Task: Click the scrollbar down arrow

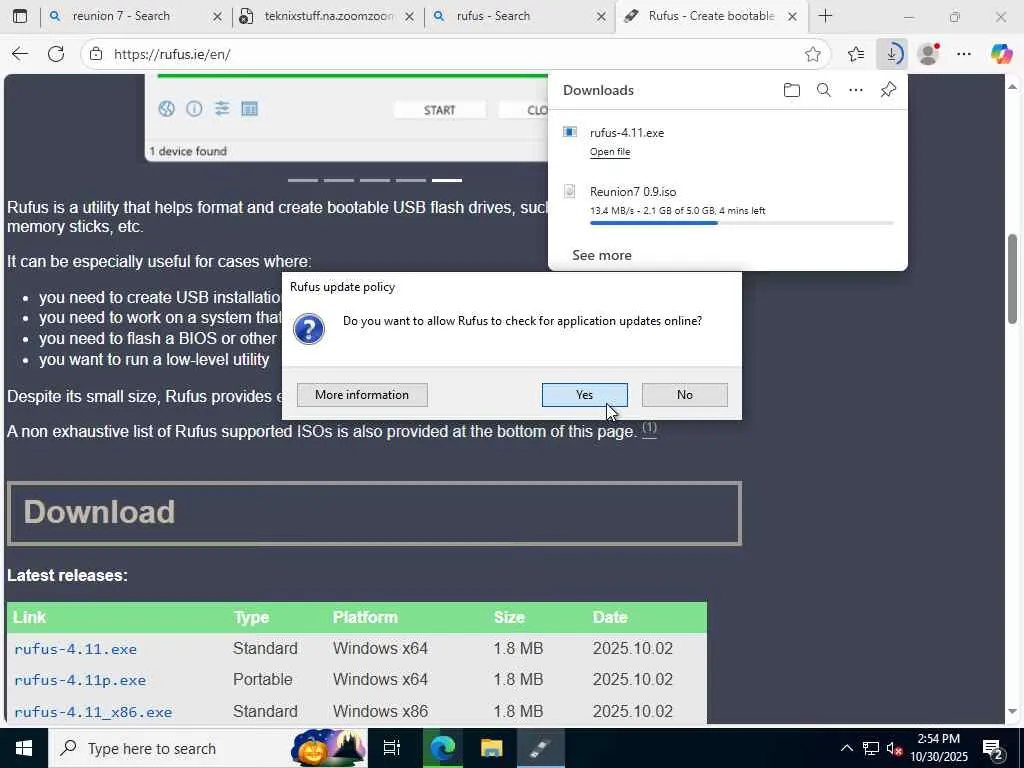Action: click(1012, 711)
